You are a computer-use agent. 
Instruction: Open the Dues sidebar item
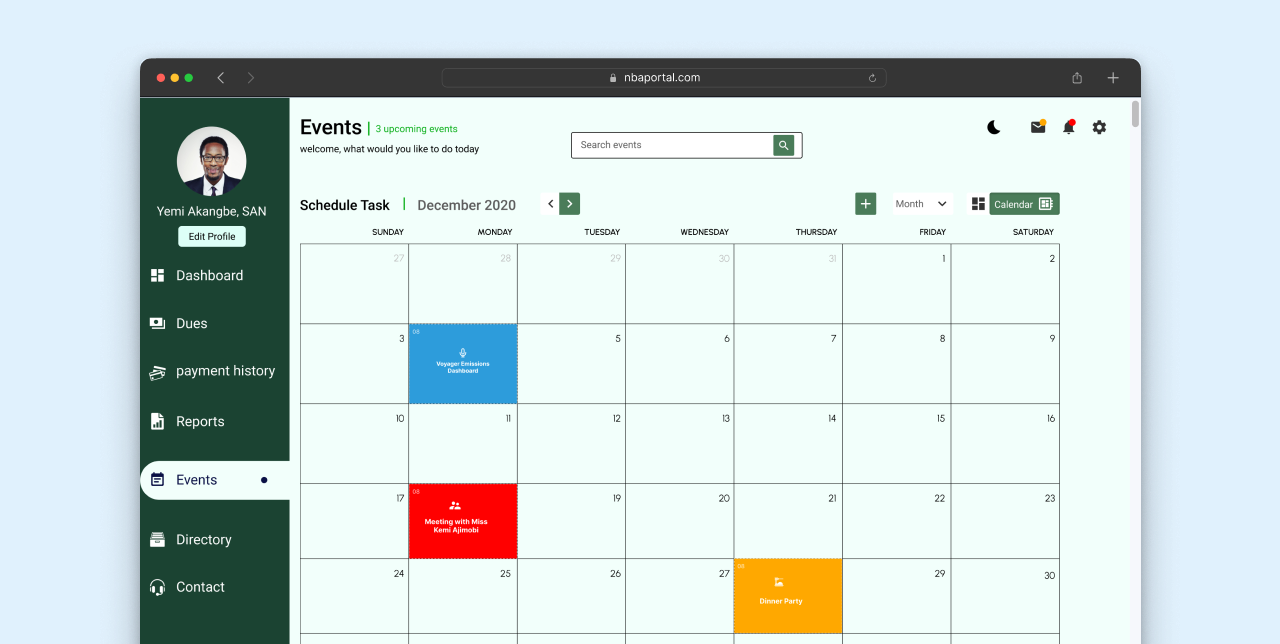pyautogui.click(x=191, y=324)
